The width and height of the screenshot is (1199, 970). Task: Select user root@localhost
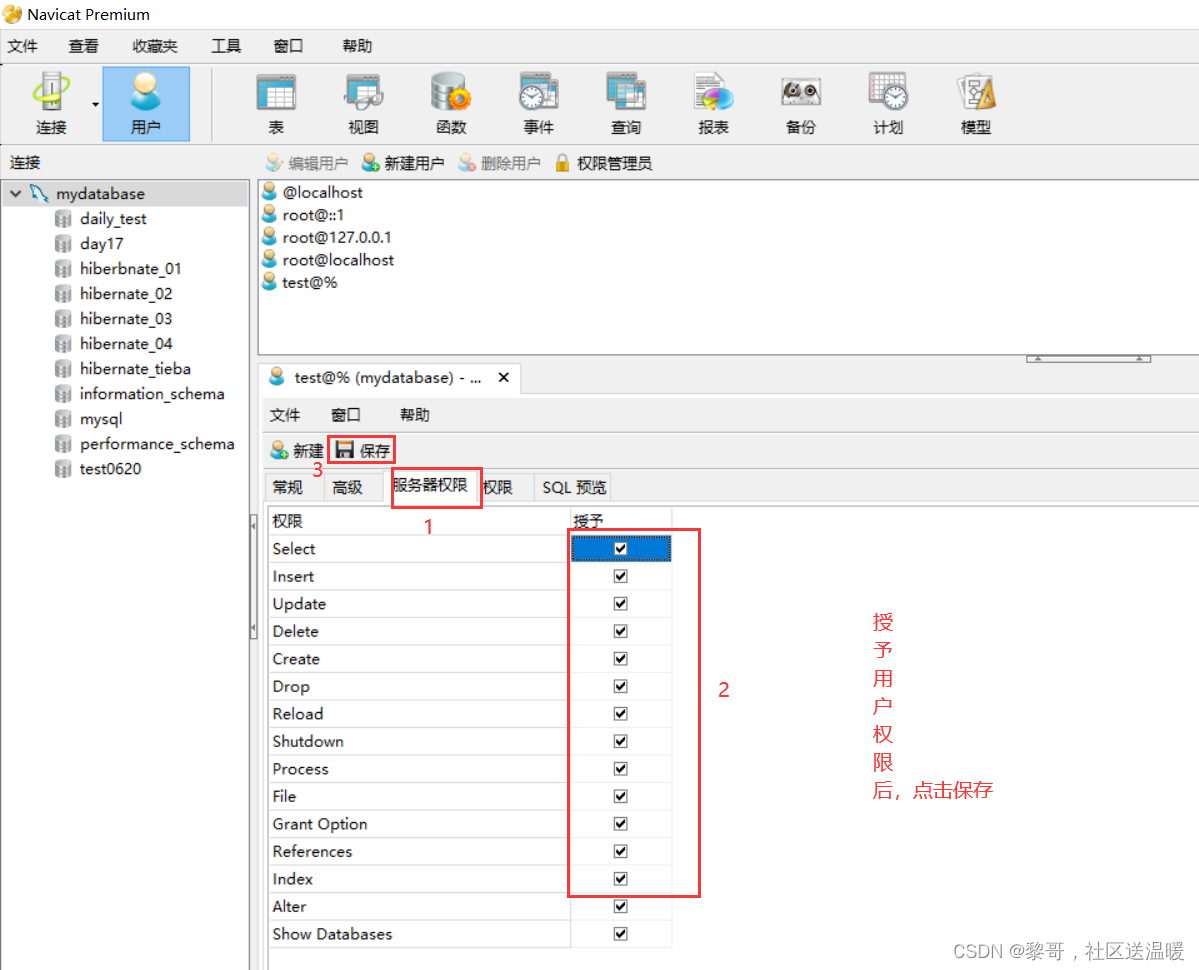pyautogui.click(x=338, y=260)
